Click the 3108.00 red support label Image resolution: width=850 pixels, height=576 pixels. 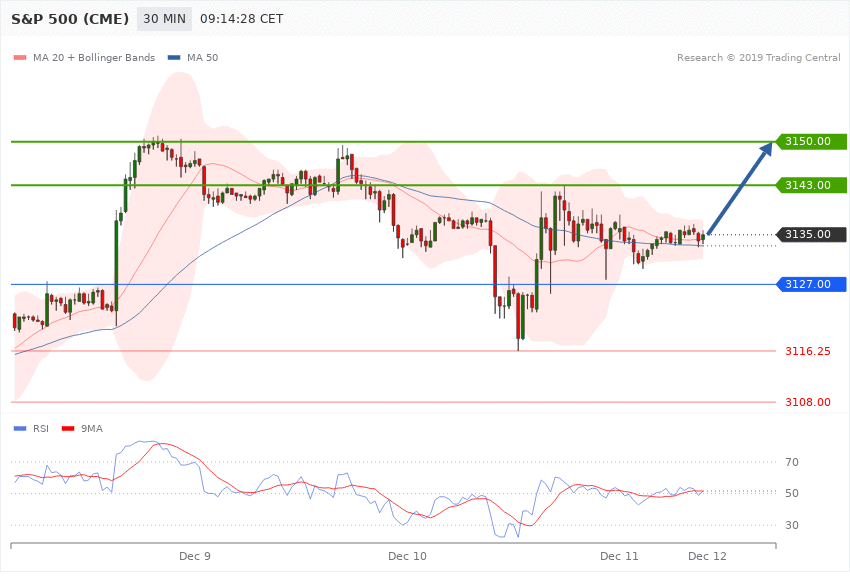pyautogui.click(x=808, y=403)
